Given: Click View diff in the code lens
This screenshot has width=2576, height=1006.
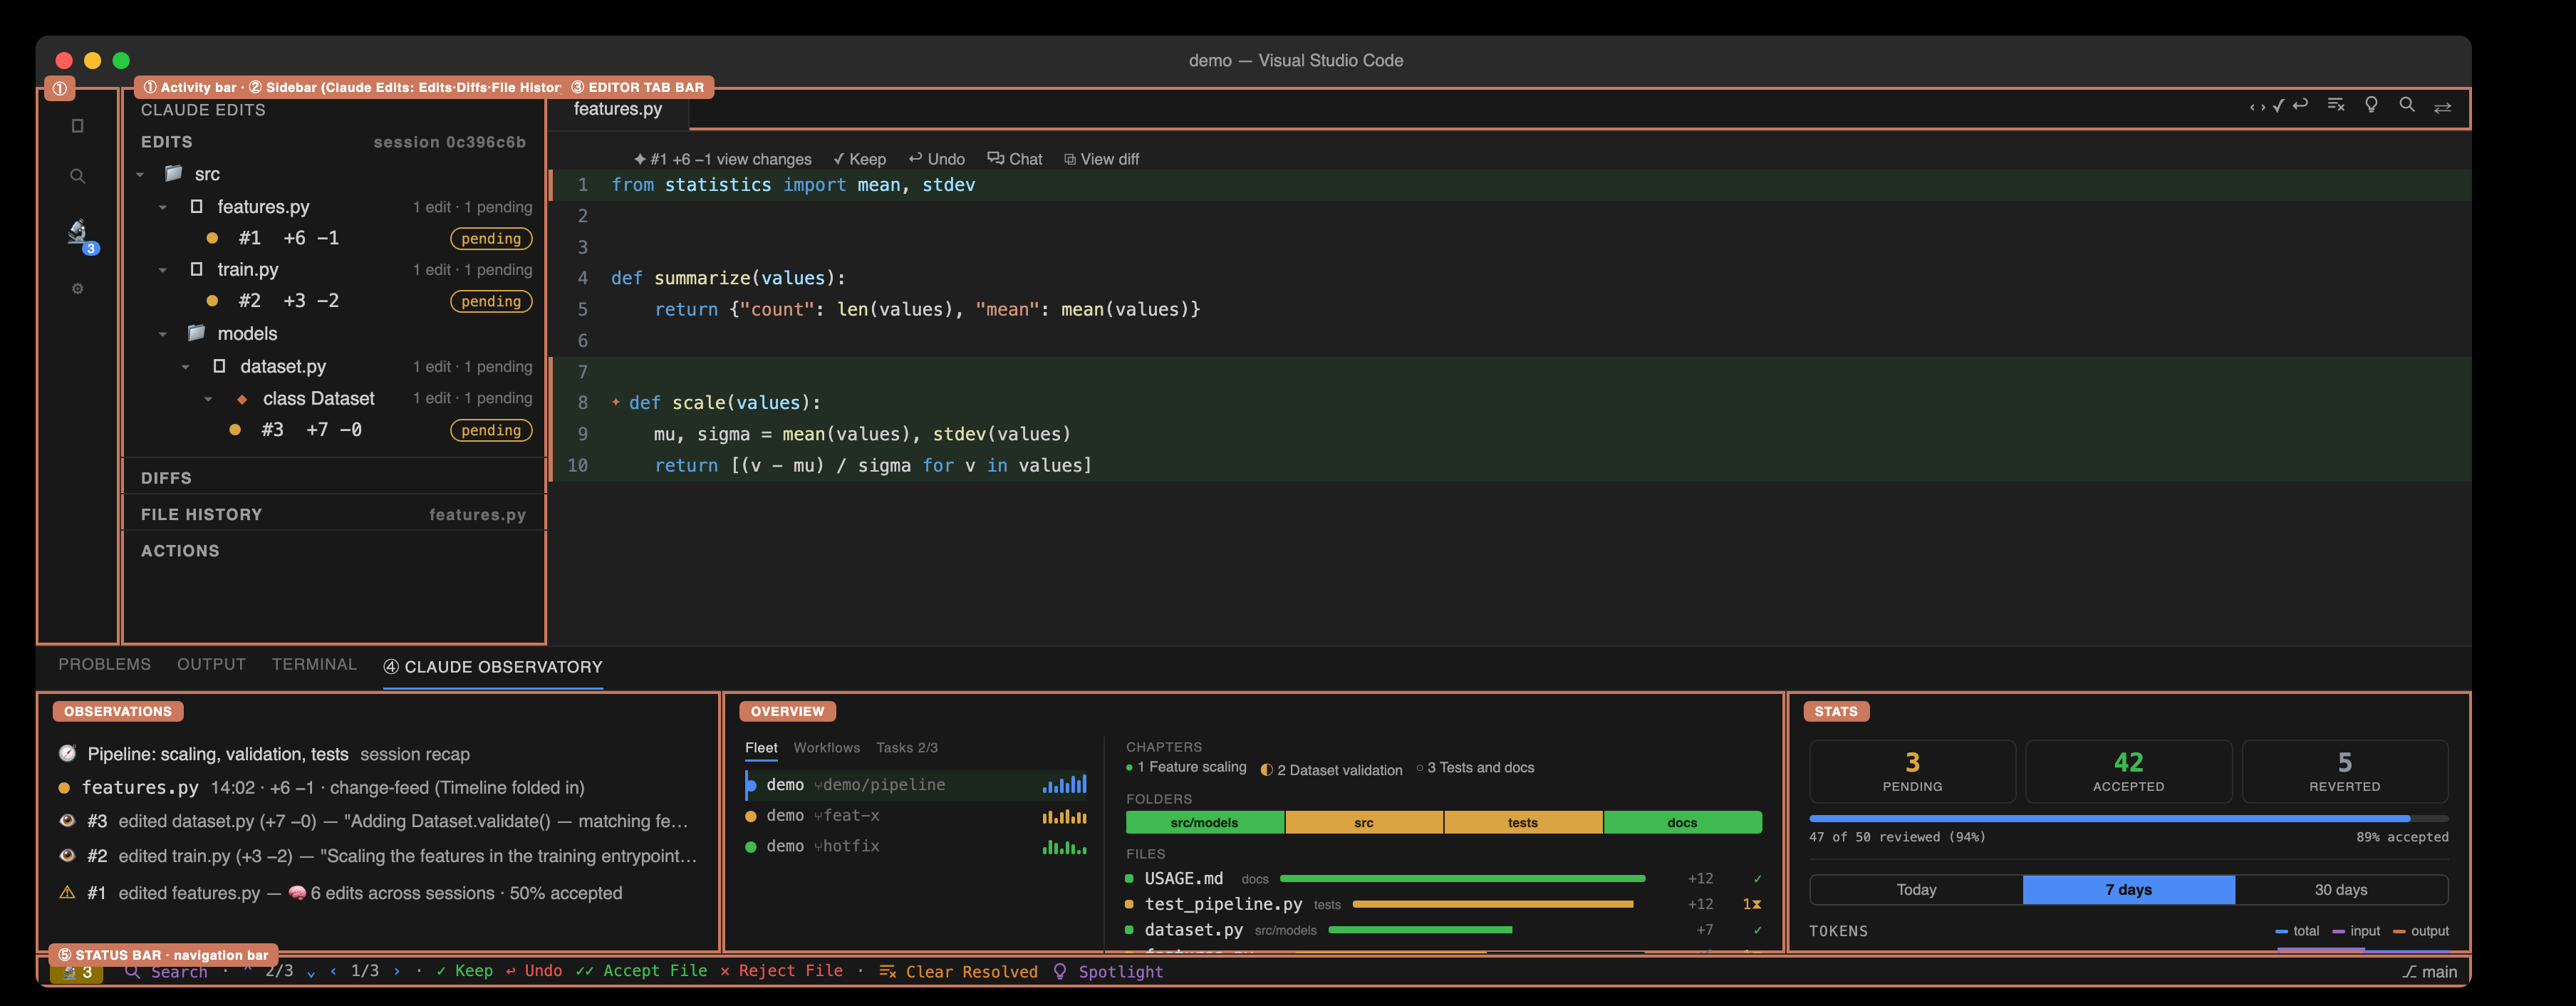Looking at the screenshot, I should click(1101, 159).
